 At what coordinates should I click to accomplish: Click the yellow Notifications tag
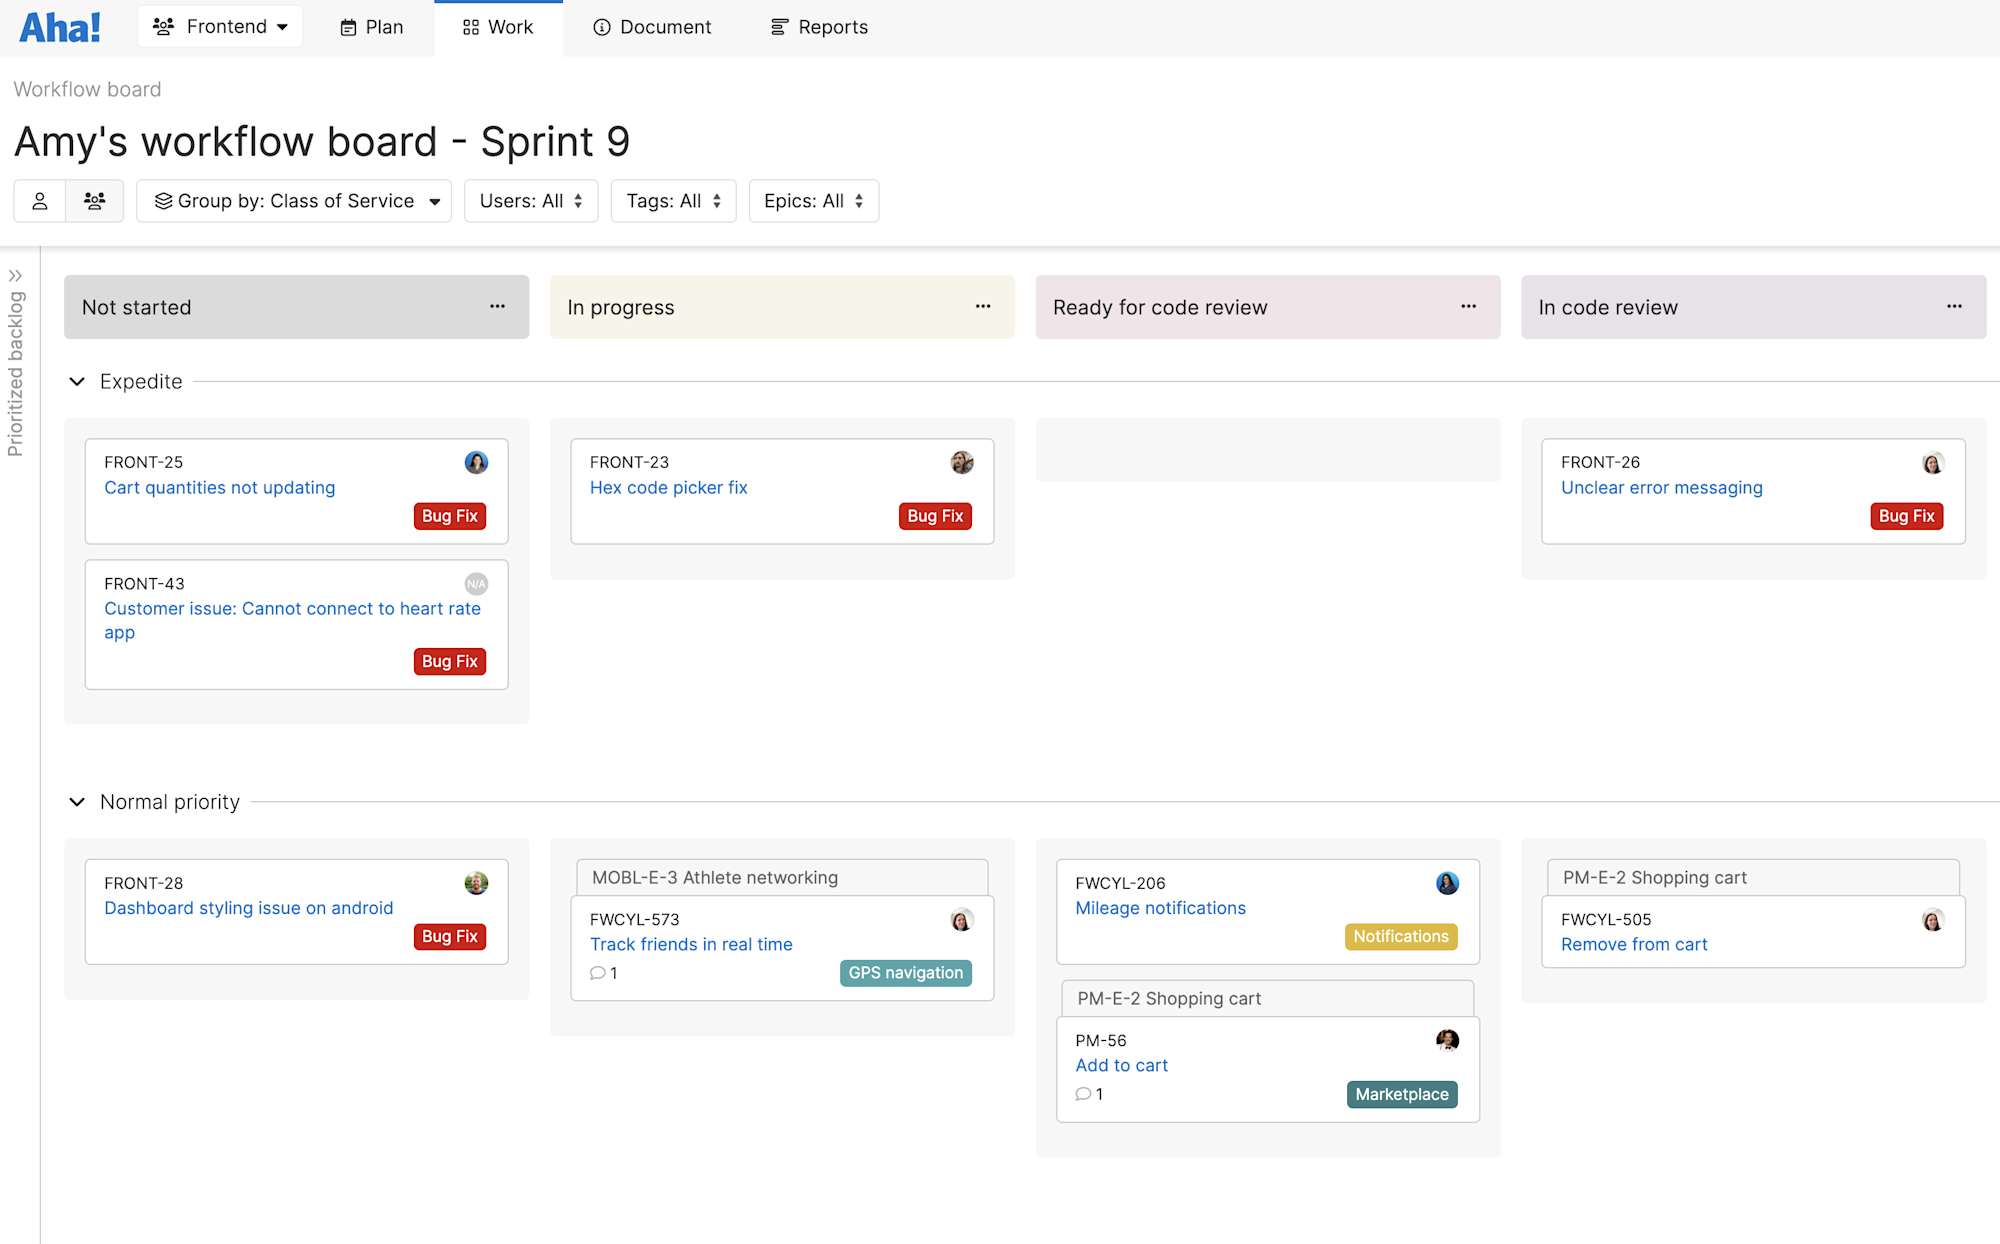click(x=1400, y=937)
